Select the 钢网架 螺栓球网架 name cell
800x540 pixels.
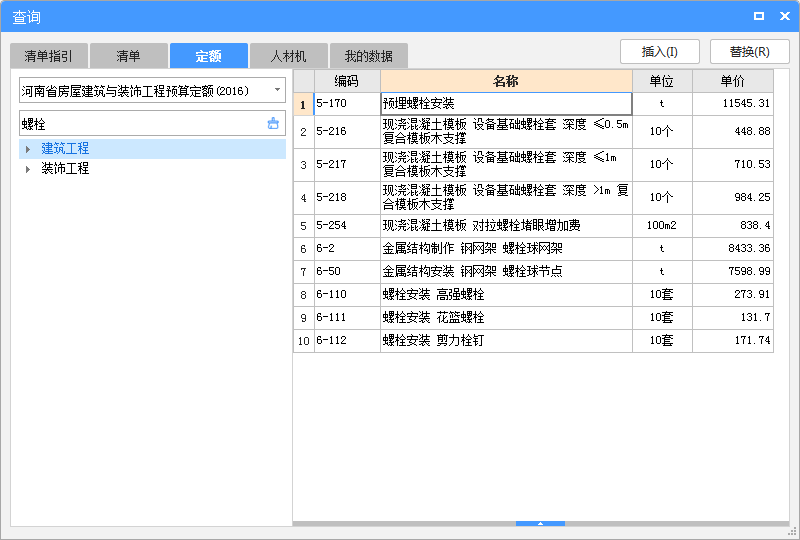pyautogui.click(x=506, y=249)
